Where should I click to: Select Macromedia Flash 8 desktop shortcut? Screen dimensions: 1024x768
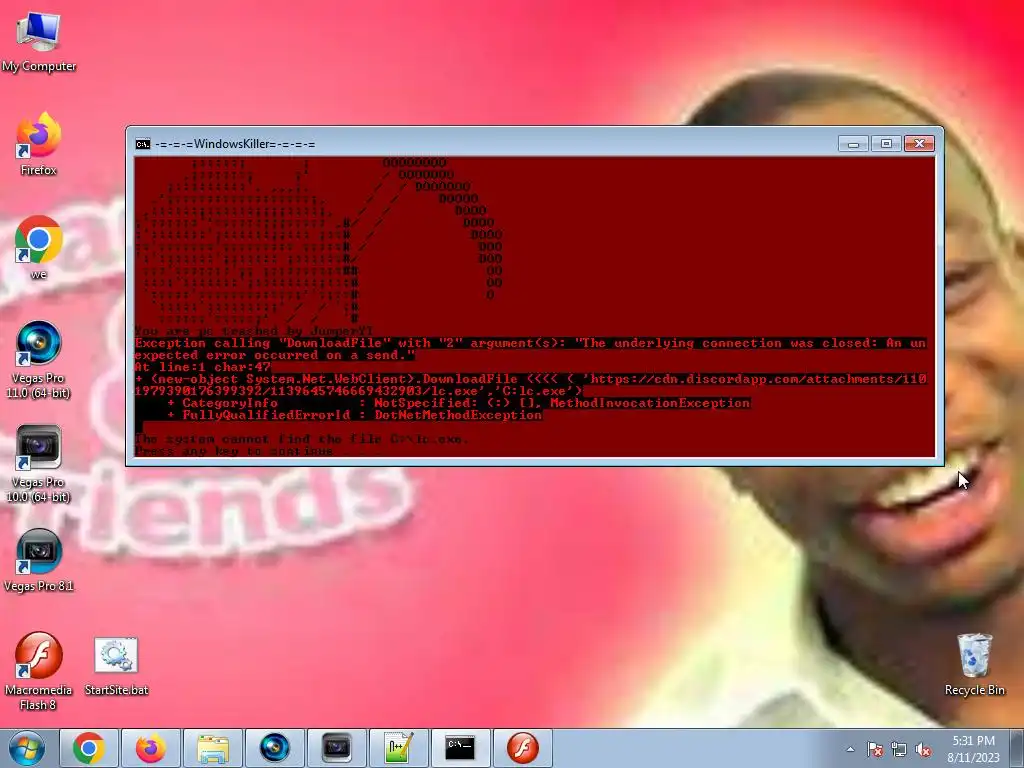pos(39,670)
